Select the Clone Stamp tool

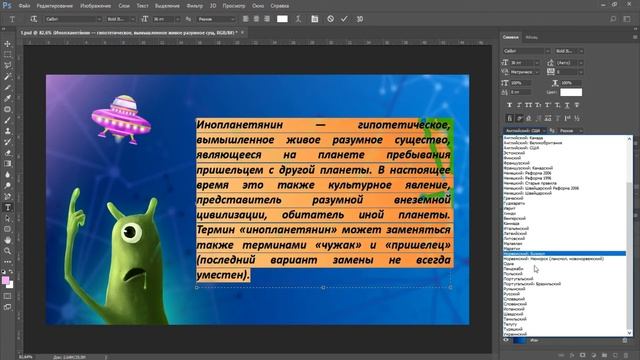[7, 131]
